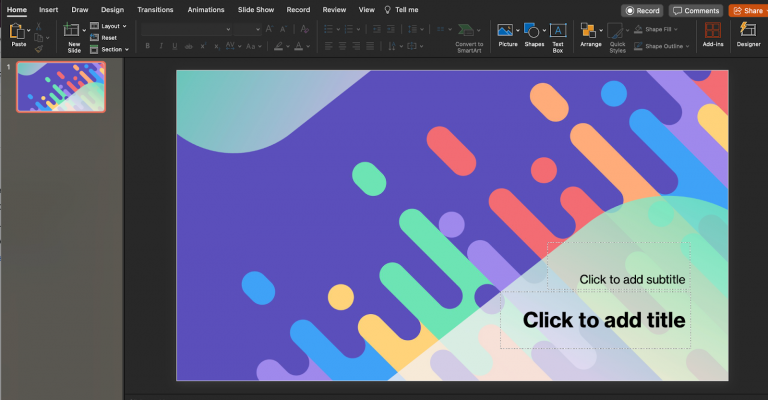This screenshot has width=768, height=400.
Task: Select slide 1 thumbnail in the panel
Action: point(60,87)
